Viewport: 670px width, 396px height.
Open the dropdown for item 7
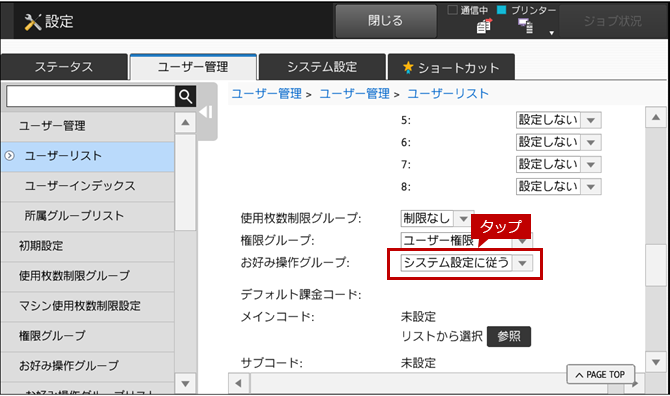(x=591, y=164)
